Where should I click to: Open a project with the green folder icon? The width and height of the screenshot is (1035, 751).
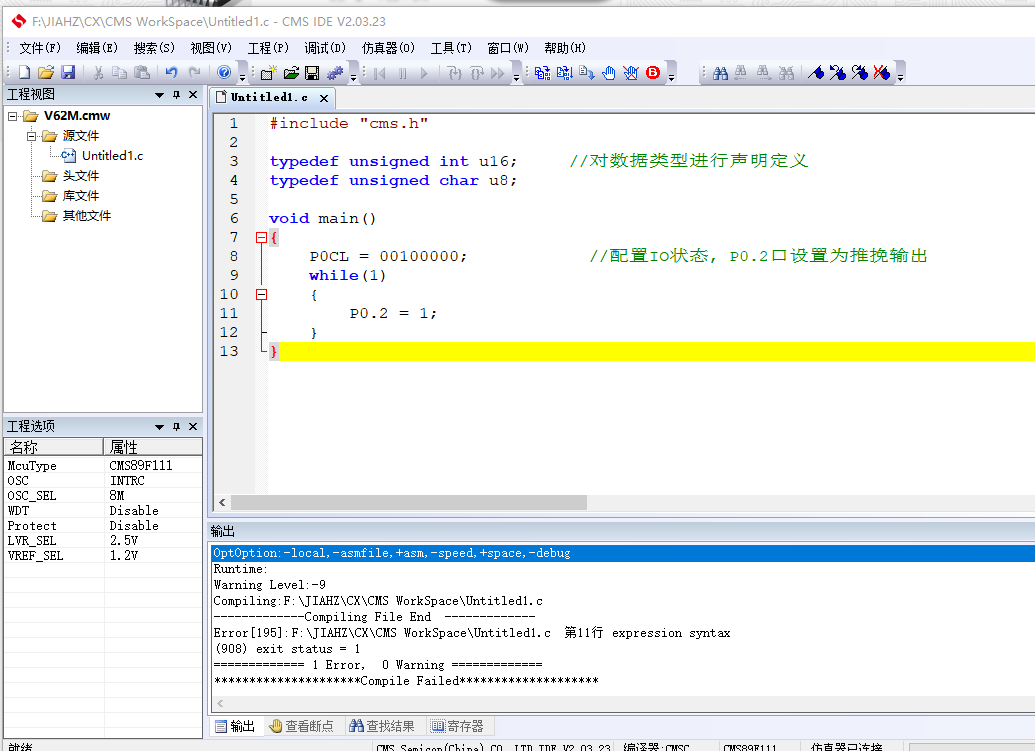[291, 73]
